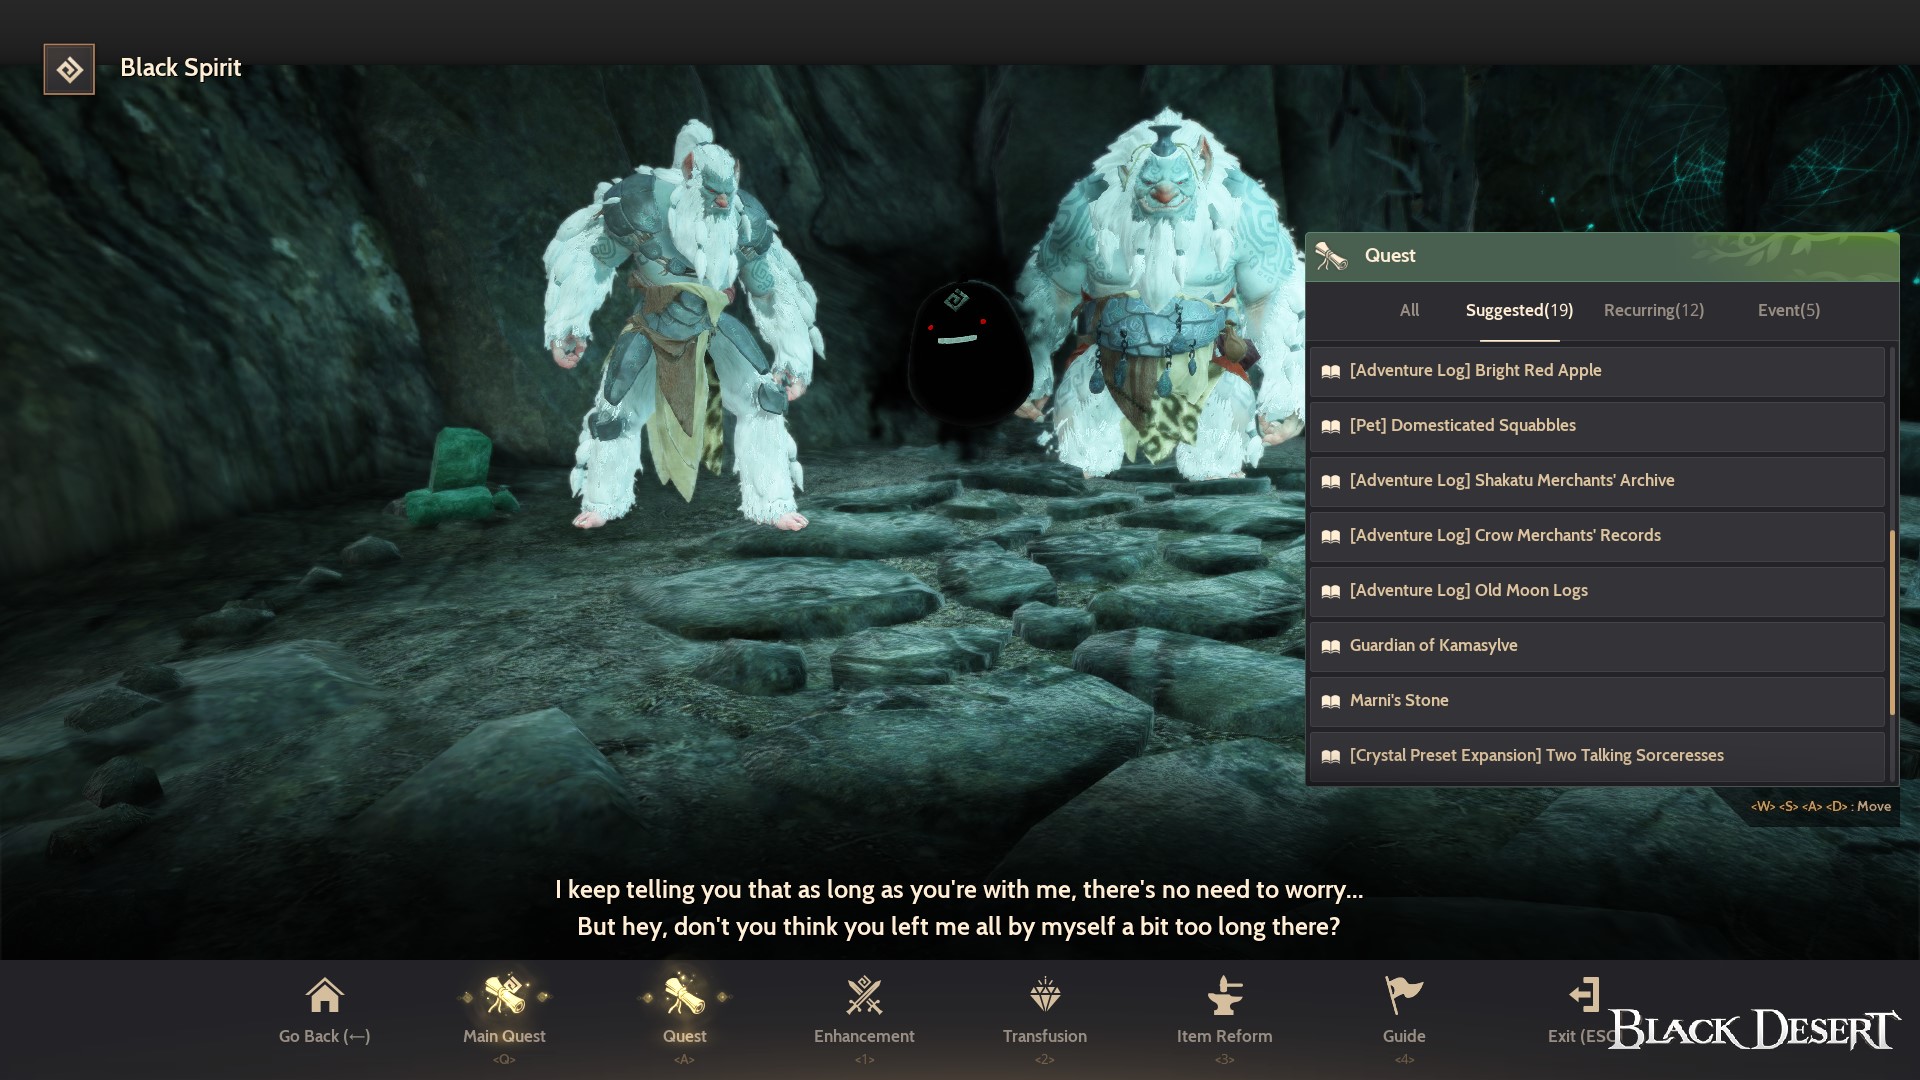
Task: Select the Guardian of Kamasylve quest
Action: pos(1597,646)
